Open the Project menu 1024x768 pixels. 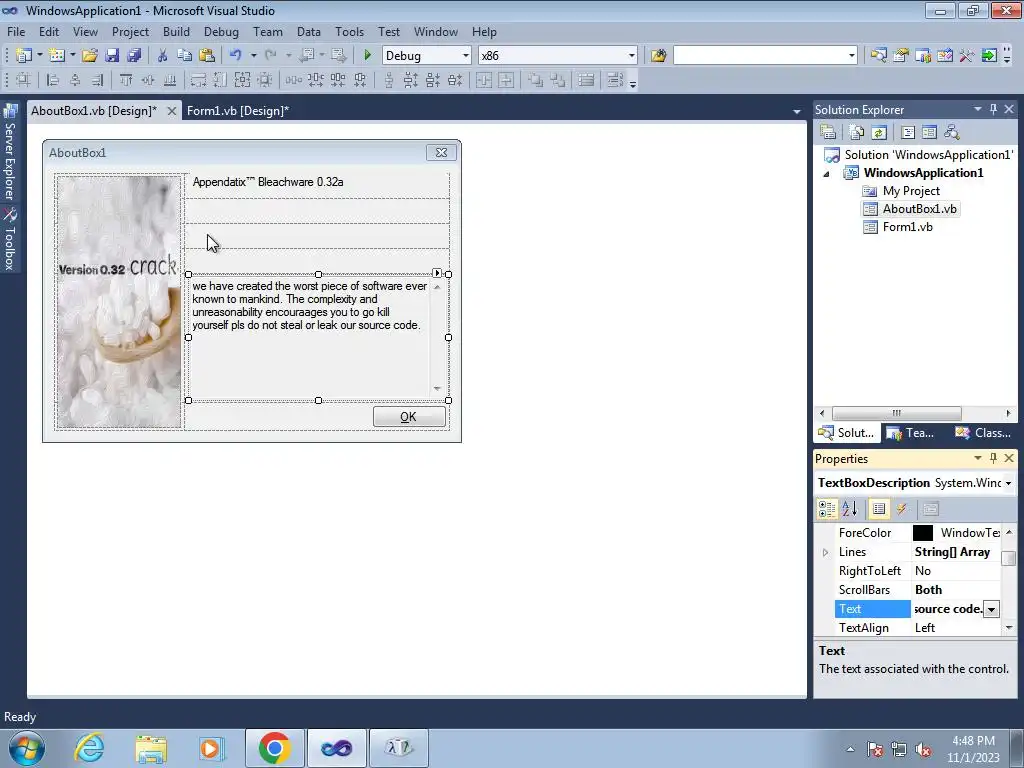[x=130, y=31]
